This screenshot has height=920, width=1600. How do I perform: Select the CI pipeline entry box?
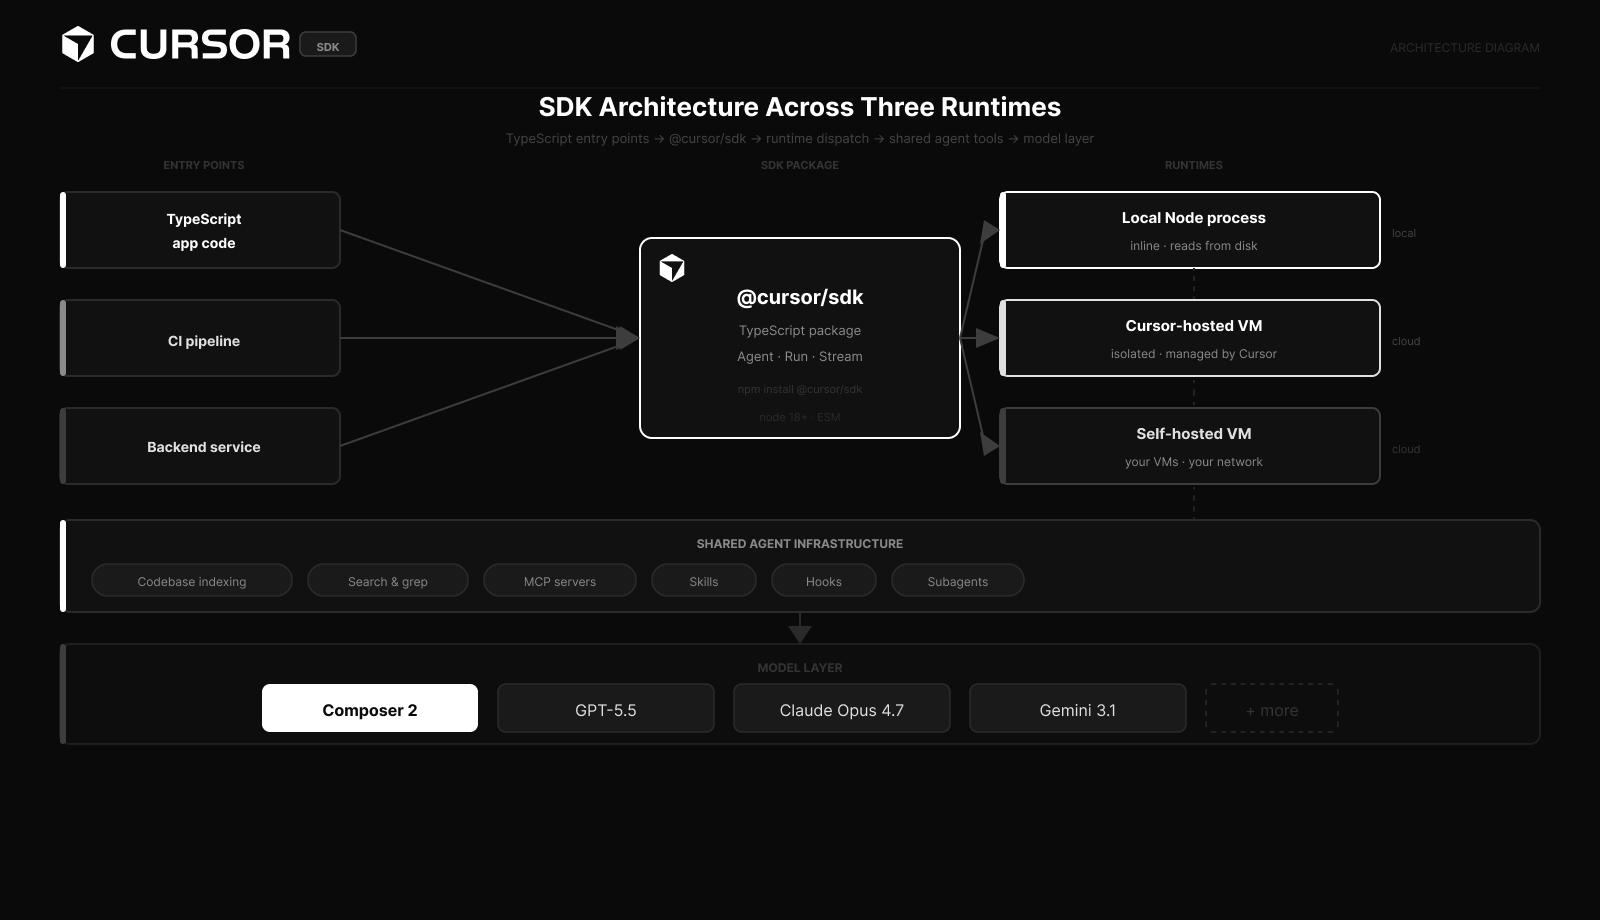200,338
